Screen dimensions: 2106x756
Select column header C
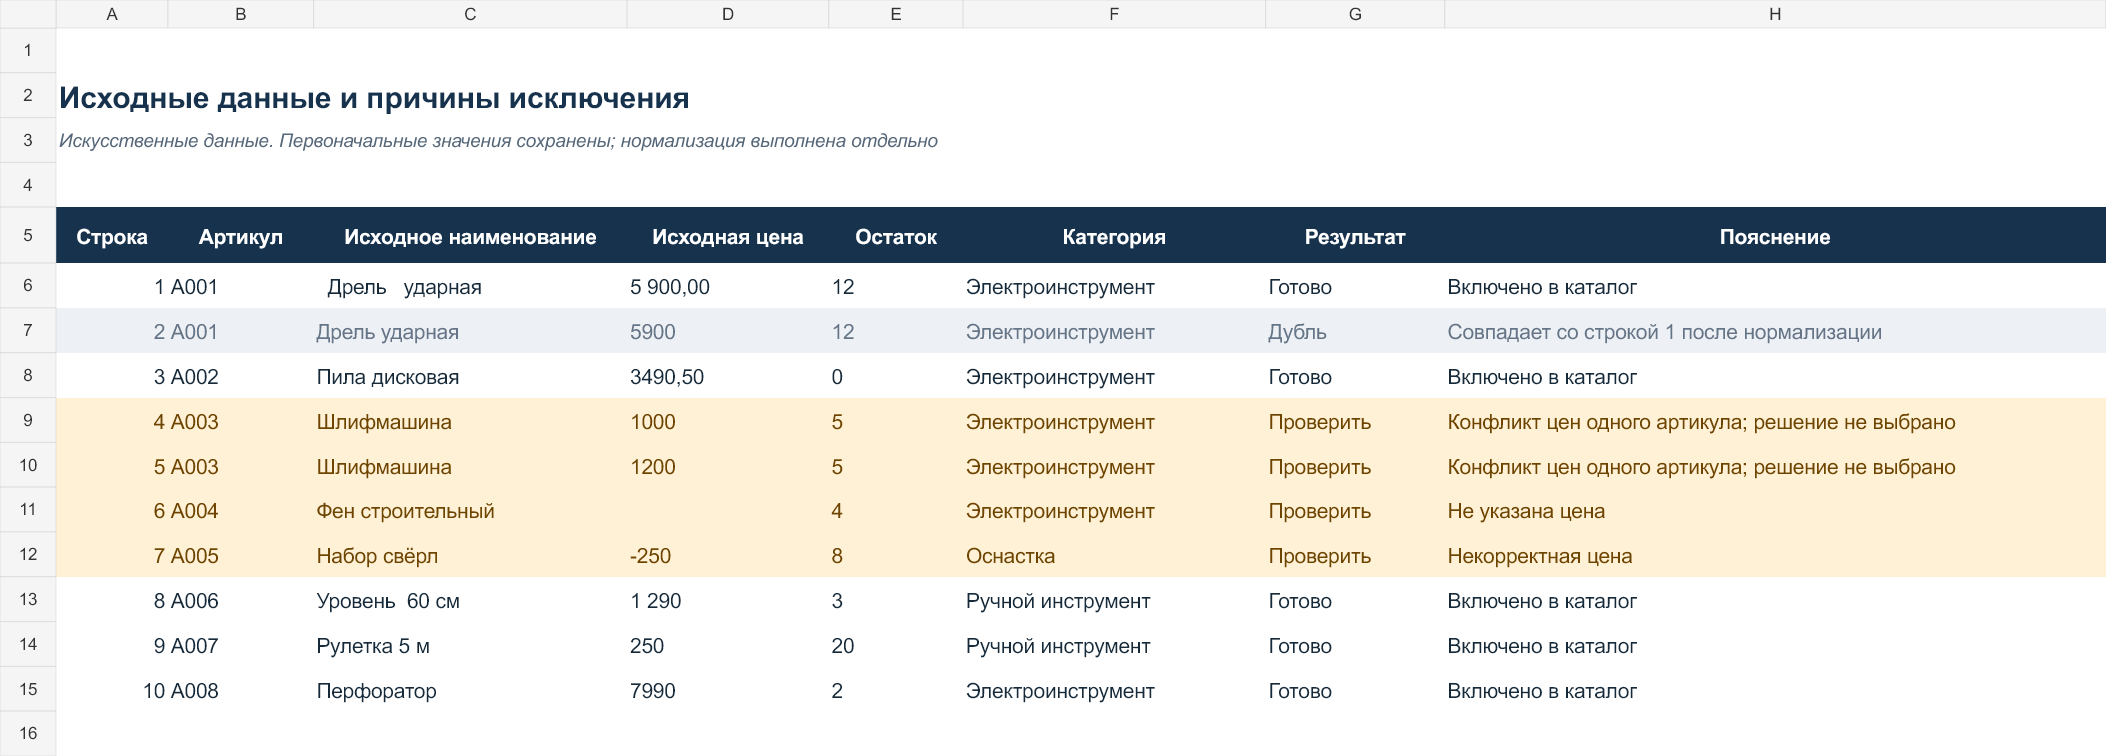470,14
